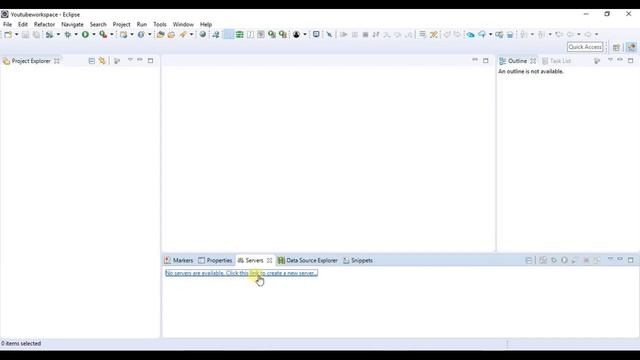Viewport: 640px width, 360px height.
Task: Maximize the editor area
Action: [x=486, y=60]
